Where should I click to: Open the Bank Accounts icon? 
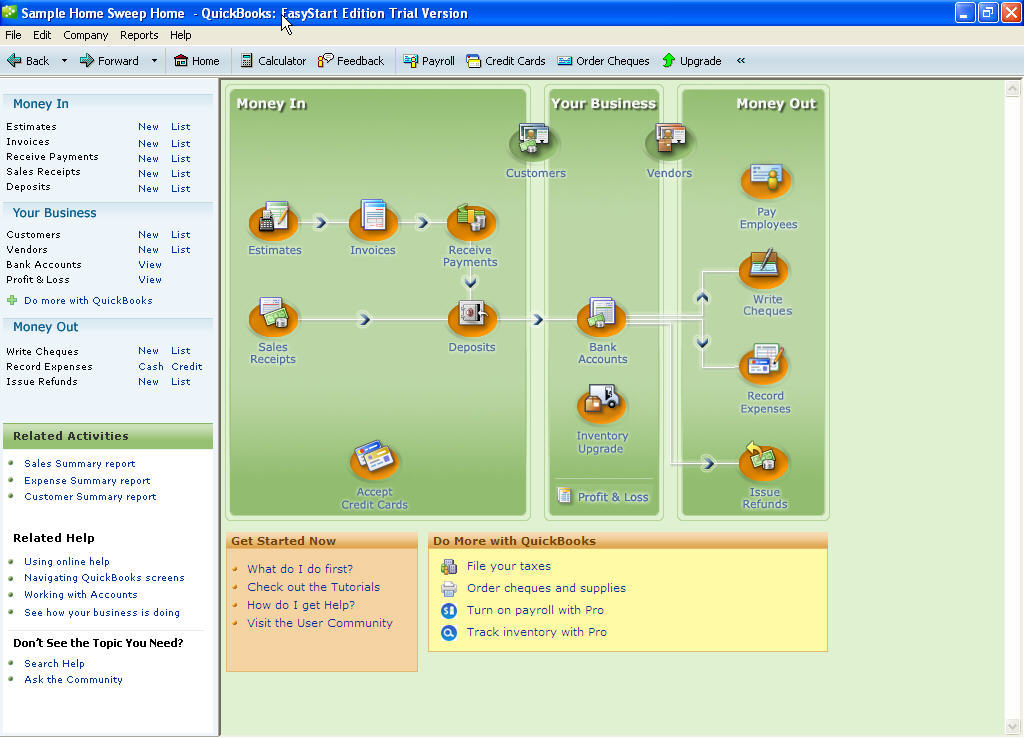click(602, 317)
